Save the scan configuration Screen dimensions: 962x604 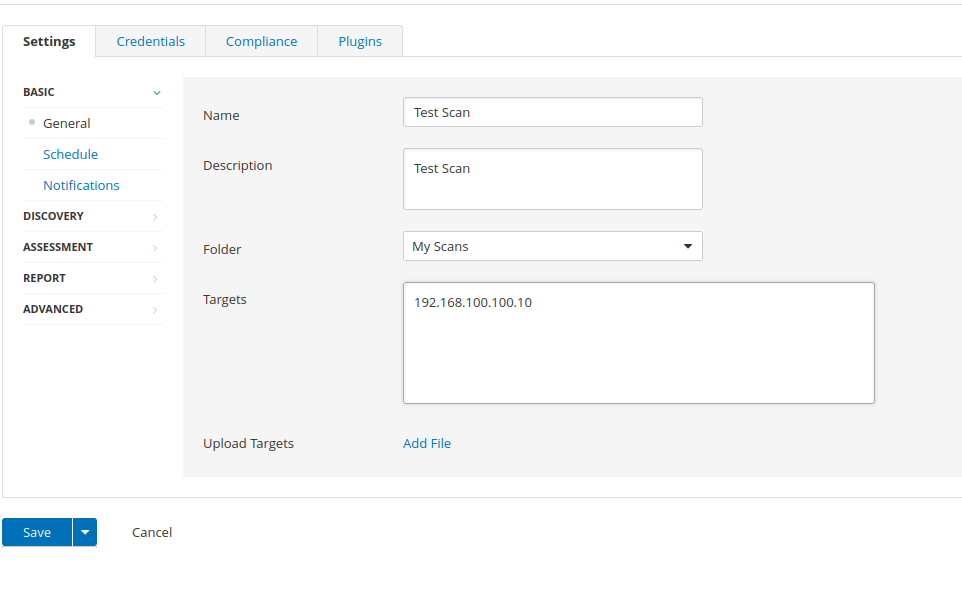[37, 532]
